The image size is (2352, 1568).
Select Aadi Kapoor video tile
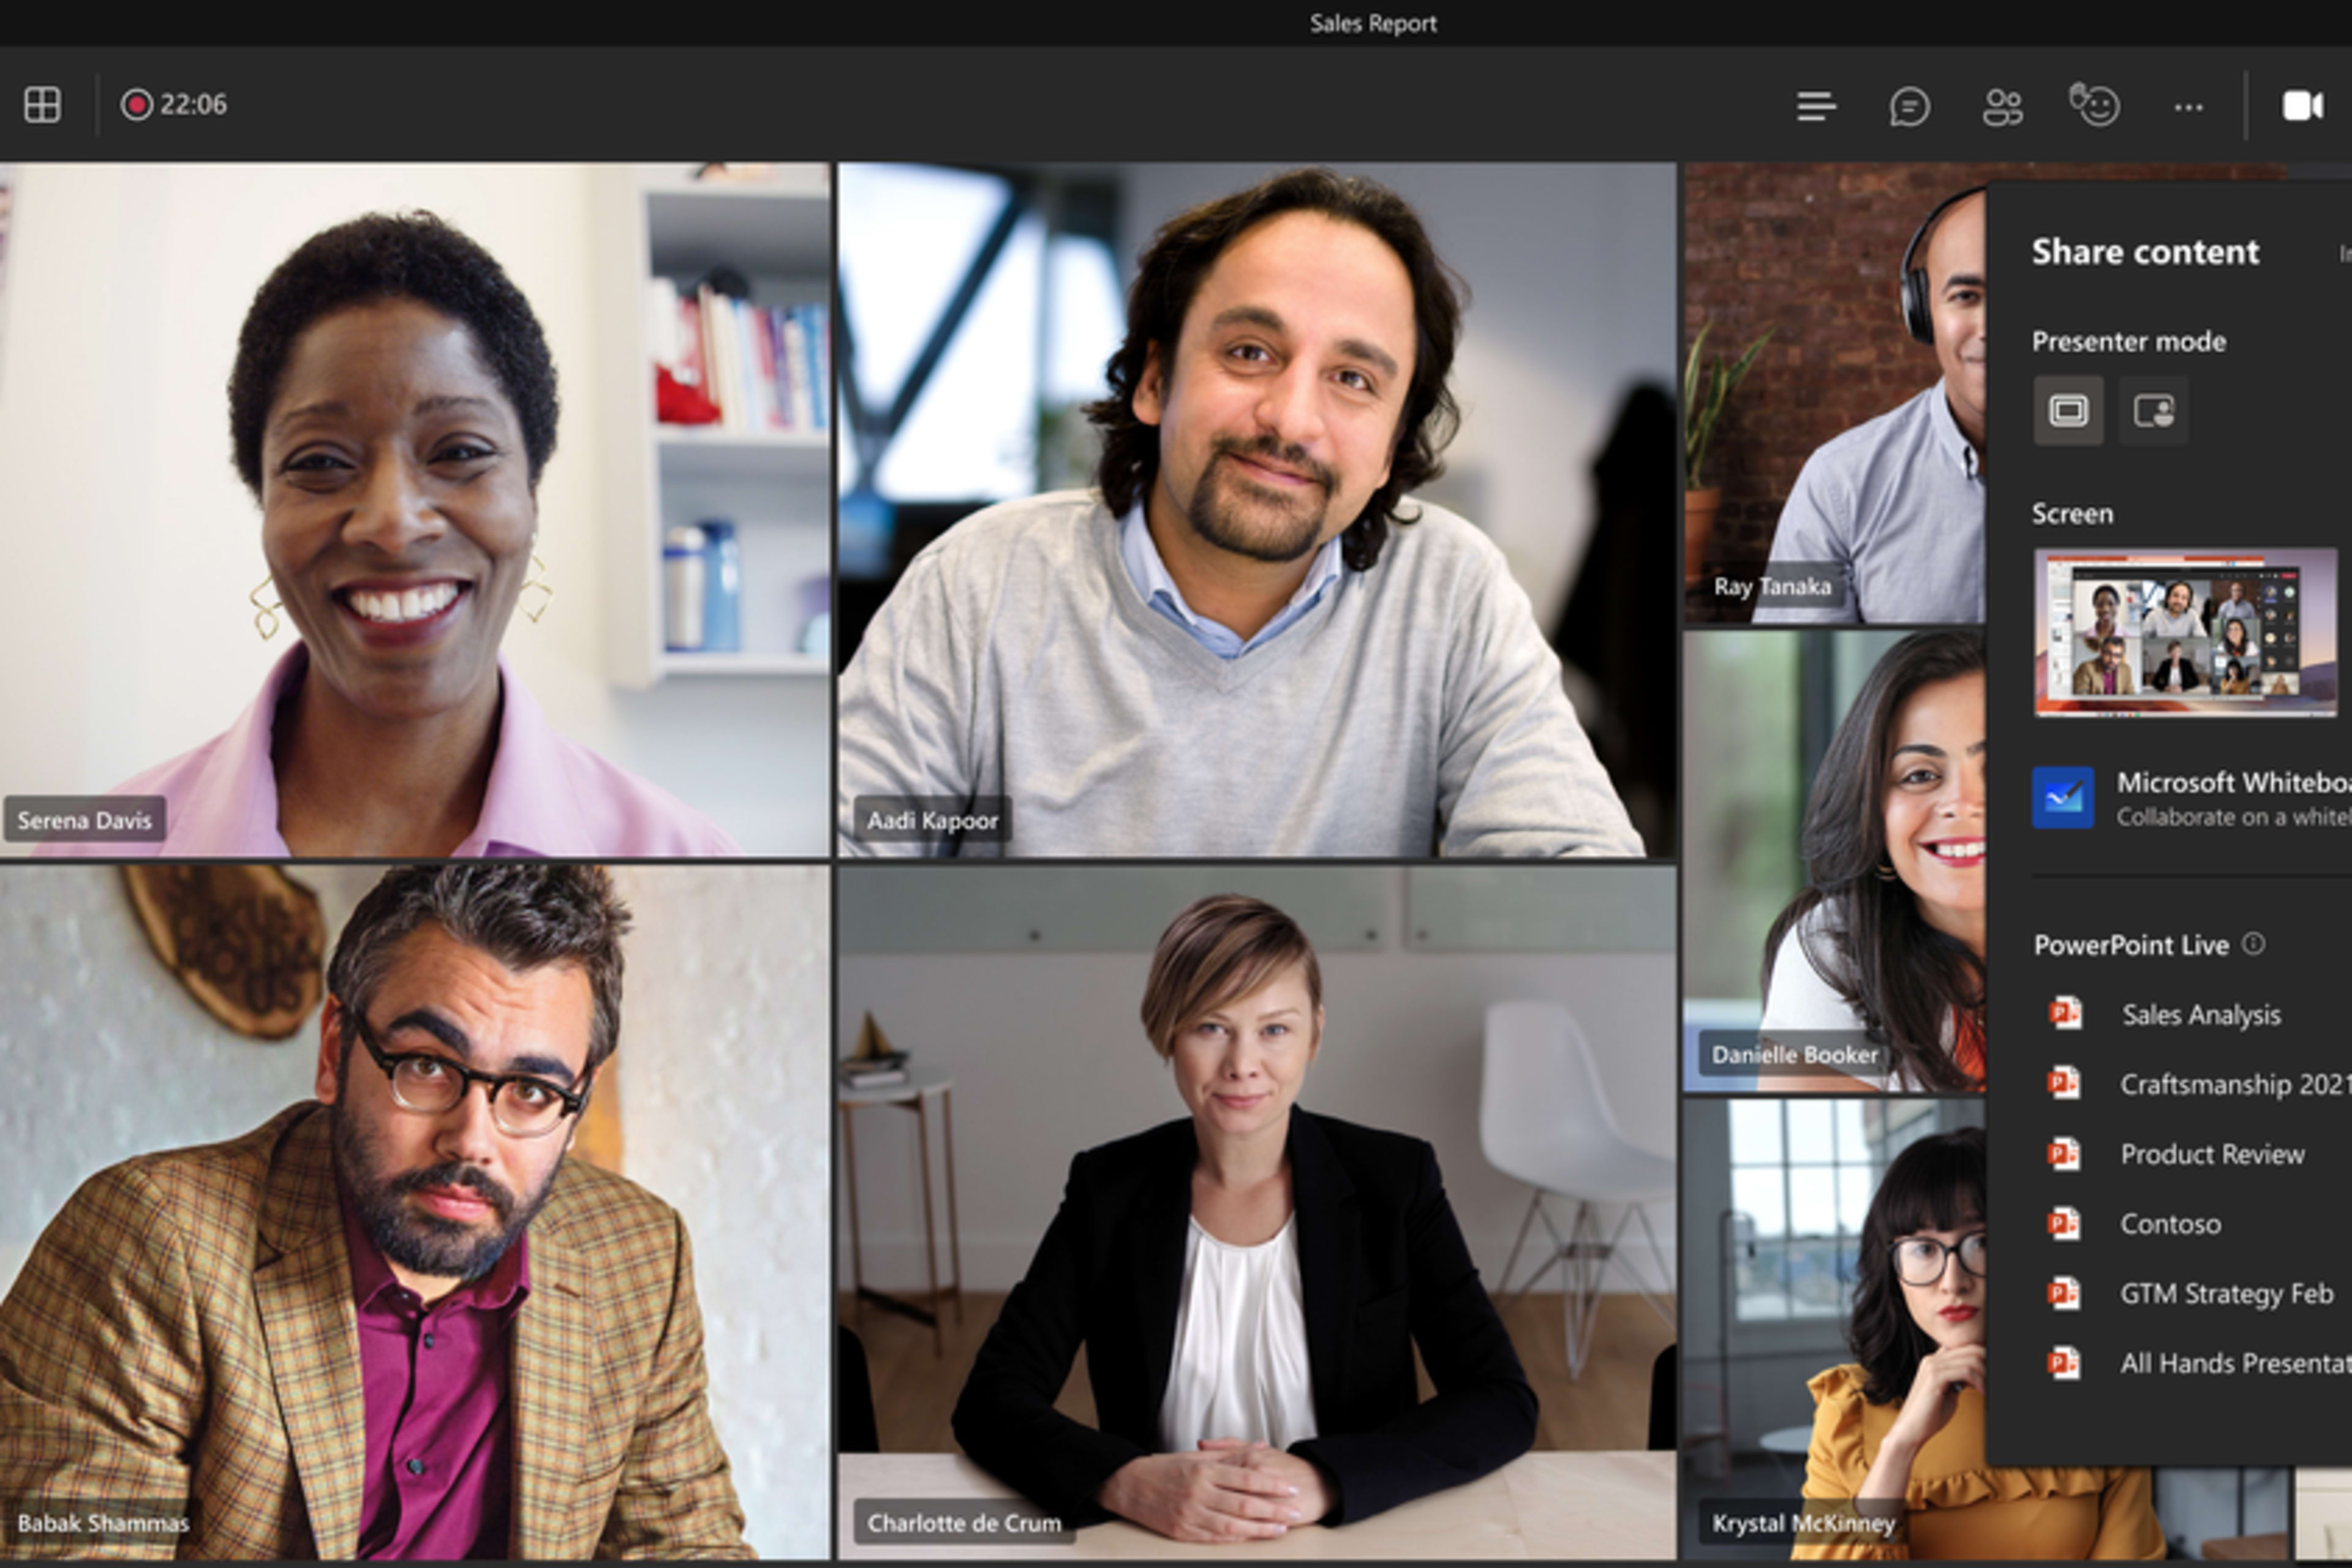[1257, 510]
